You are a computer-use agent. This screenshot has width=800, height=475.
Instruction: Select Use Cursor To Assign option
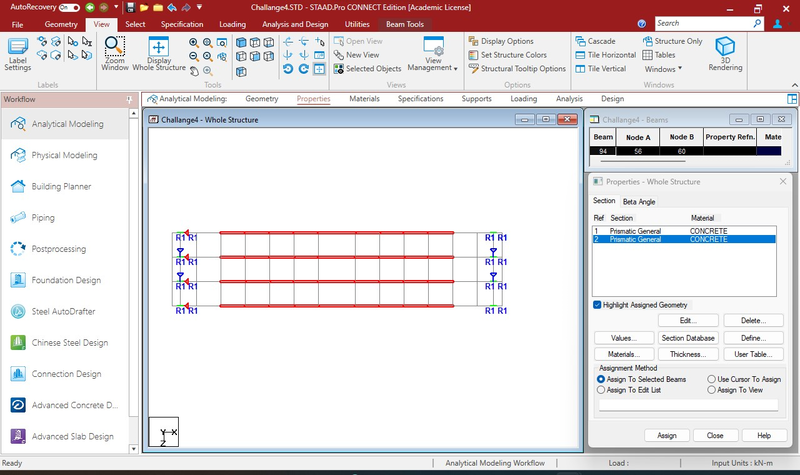pos(711,380)
